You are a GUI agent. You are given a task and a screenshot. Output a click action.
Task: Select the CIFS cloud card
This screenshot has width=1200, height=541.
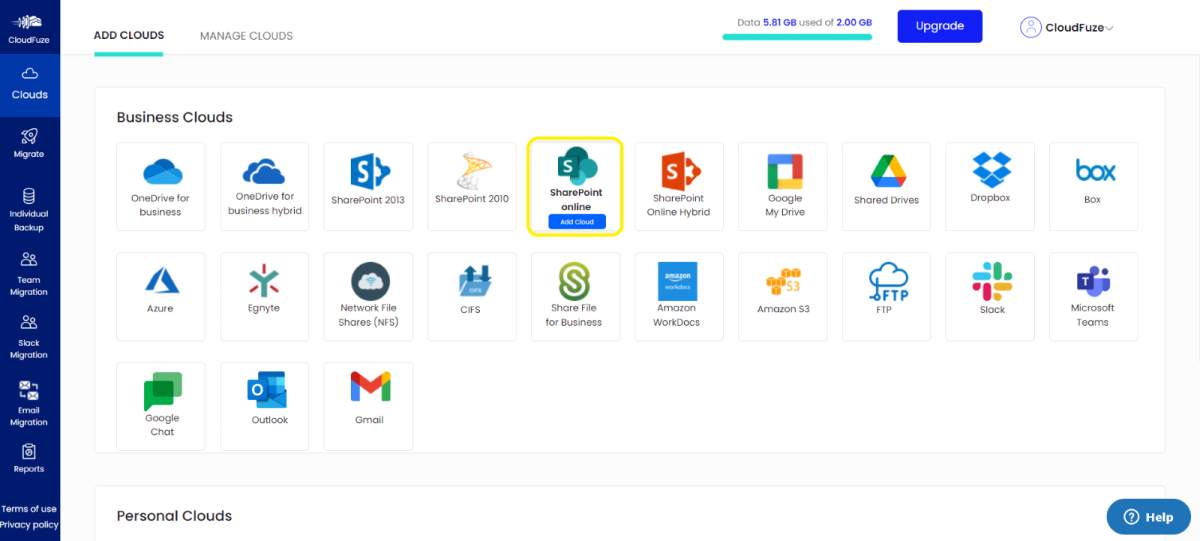472,296
